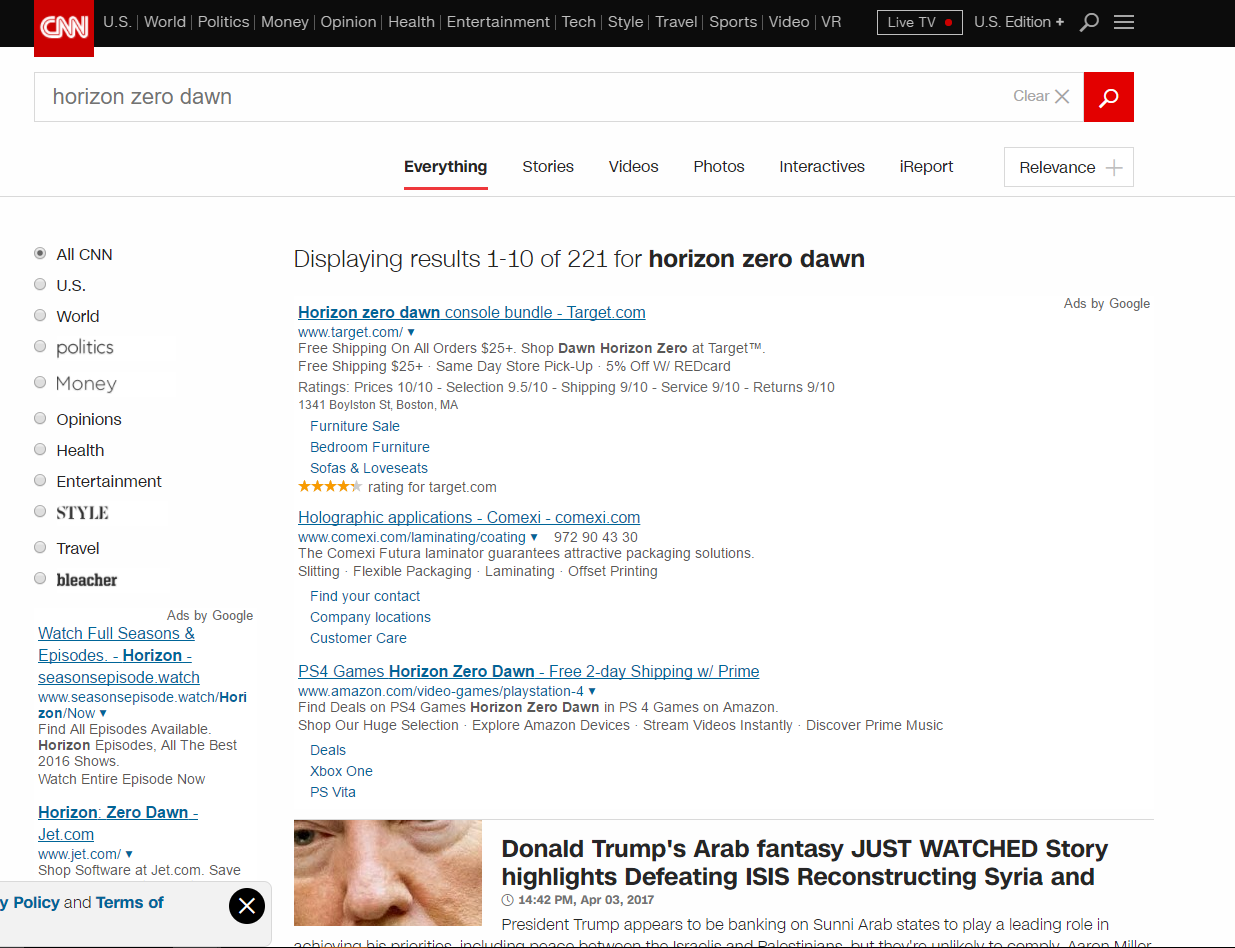Open Money in the top navigation
1235x948 pixels.
tap(285, 22)
